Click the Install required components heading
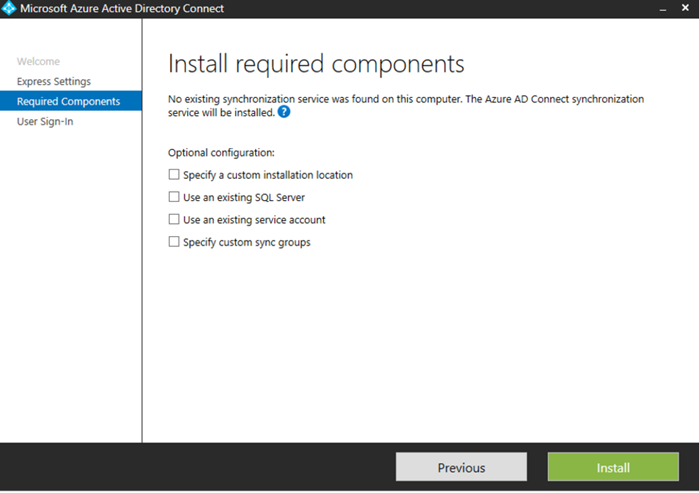The height and width of the screenshot is (493, 699). [316, 65]
